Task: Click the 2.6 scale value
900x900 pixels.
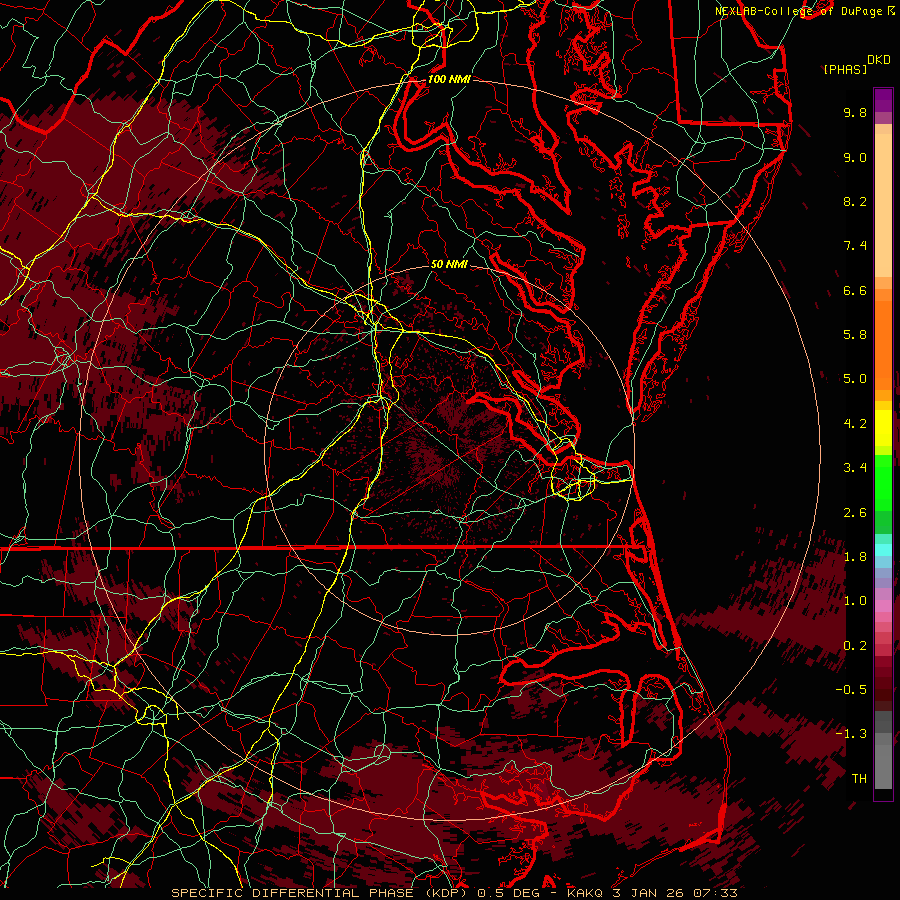Action: 855,513
